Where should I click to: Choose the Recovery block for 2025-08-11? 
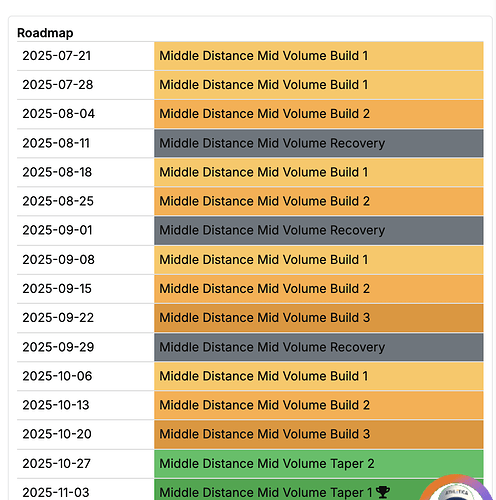319,143
